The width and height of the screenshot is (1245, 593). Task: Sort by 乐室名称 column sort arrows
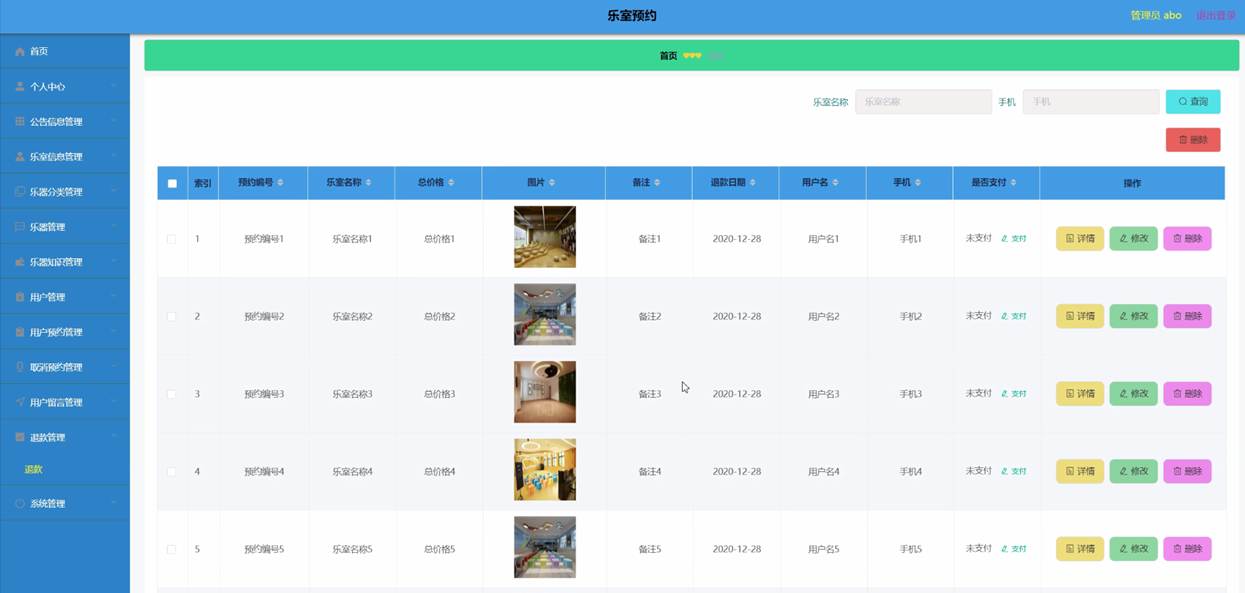pos(369,183)
